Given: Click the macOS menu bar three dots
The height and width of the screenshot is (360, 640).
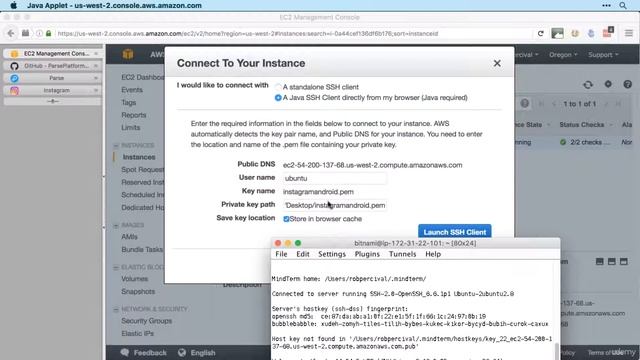Looking at the screenshot, I should 606,5.
